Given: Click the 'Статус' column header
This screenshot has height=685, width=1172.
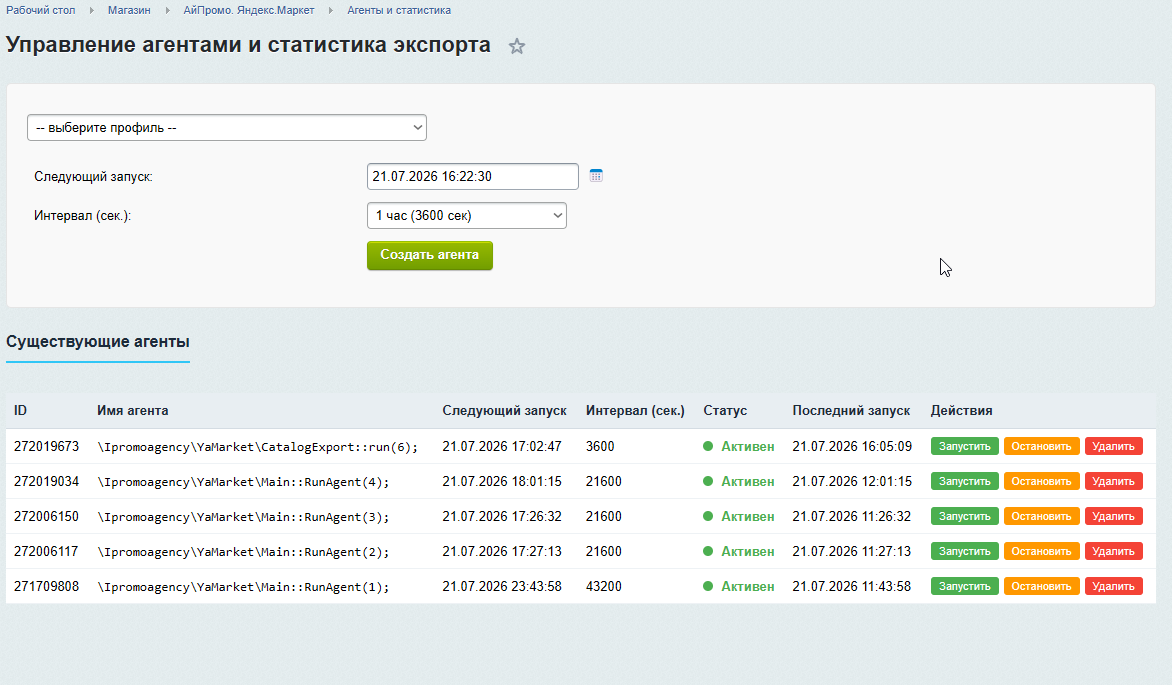Looking at the screenshot, I should tap(725, 411).
